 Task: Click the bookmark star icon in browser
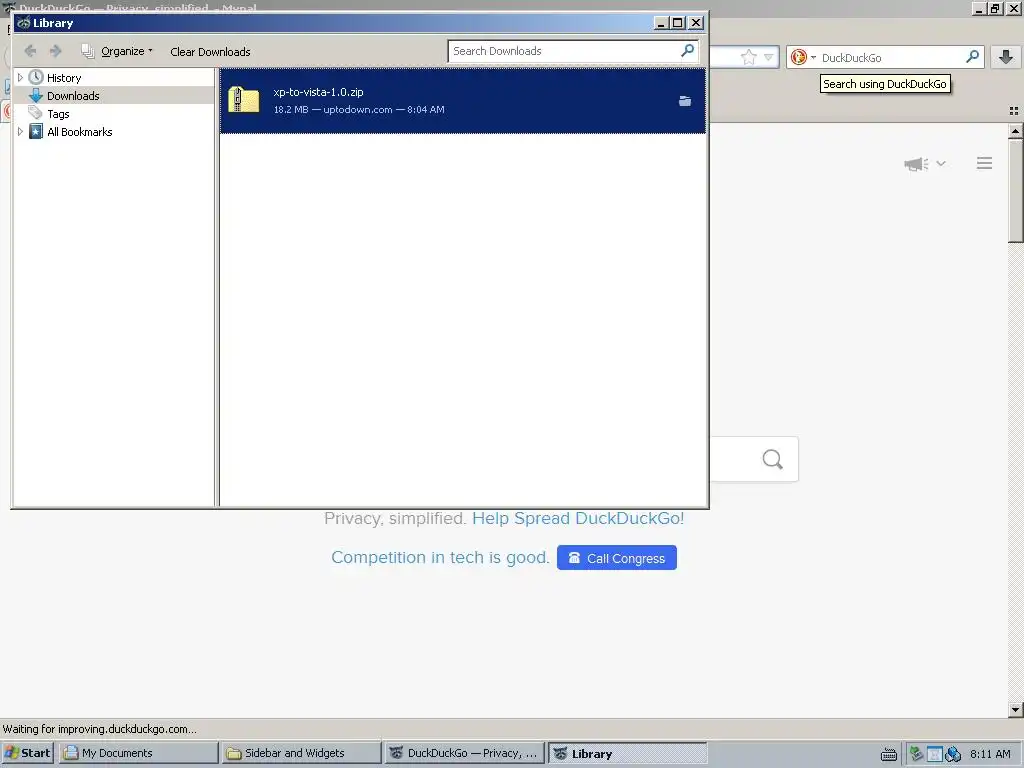(x=748, y=57)
